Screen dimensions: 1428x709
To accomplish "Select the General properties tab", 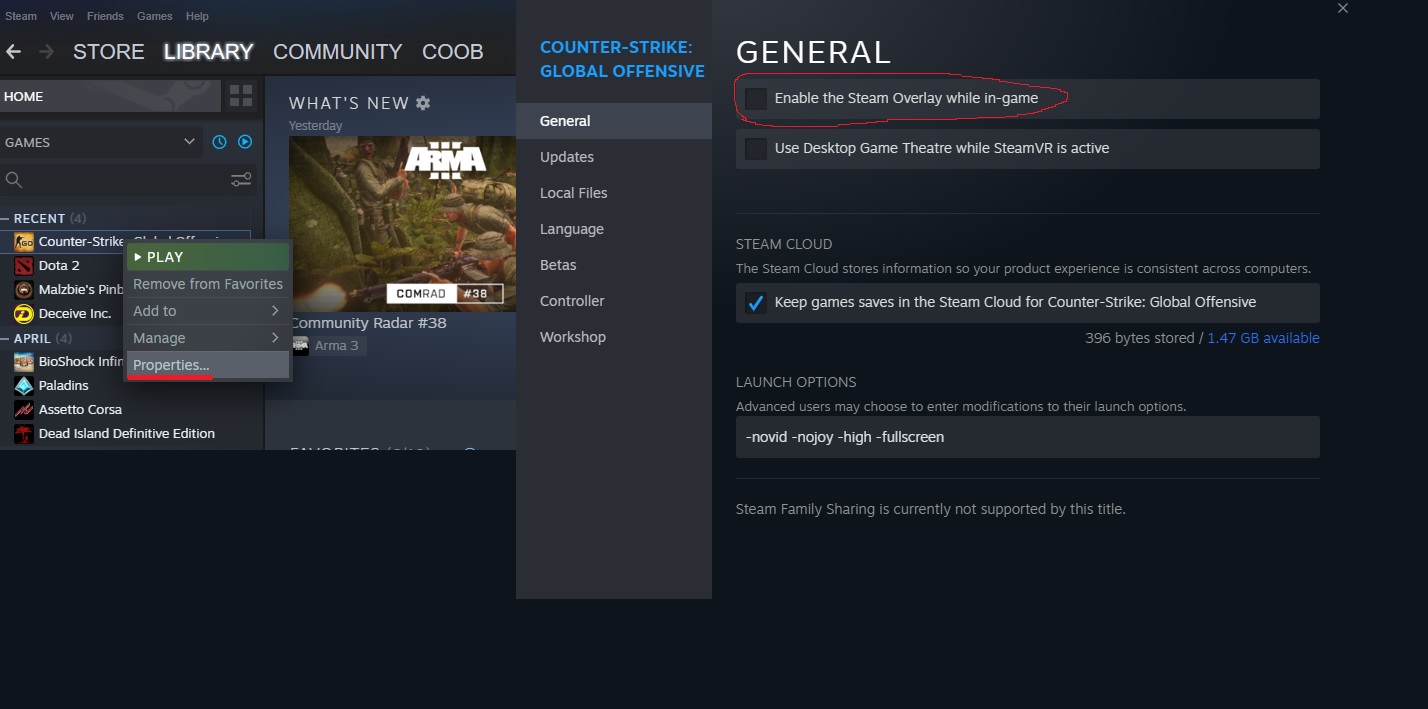I will click(614, 121).
